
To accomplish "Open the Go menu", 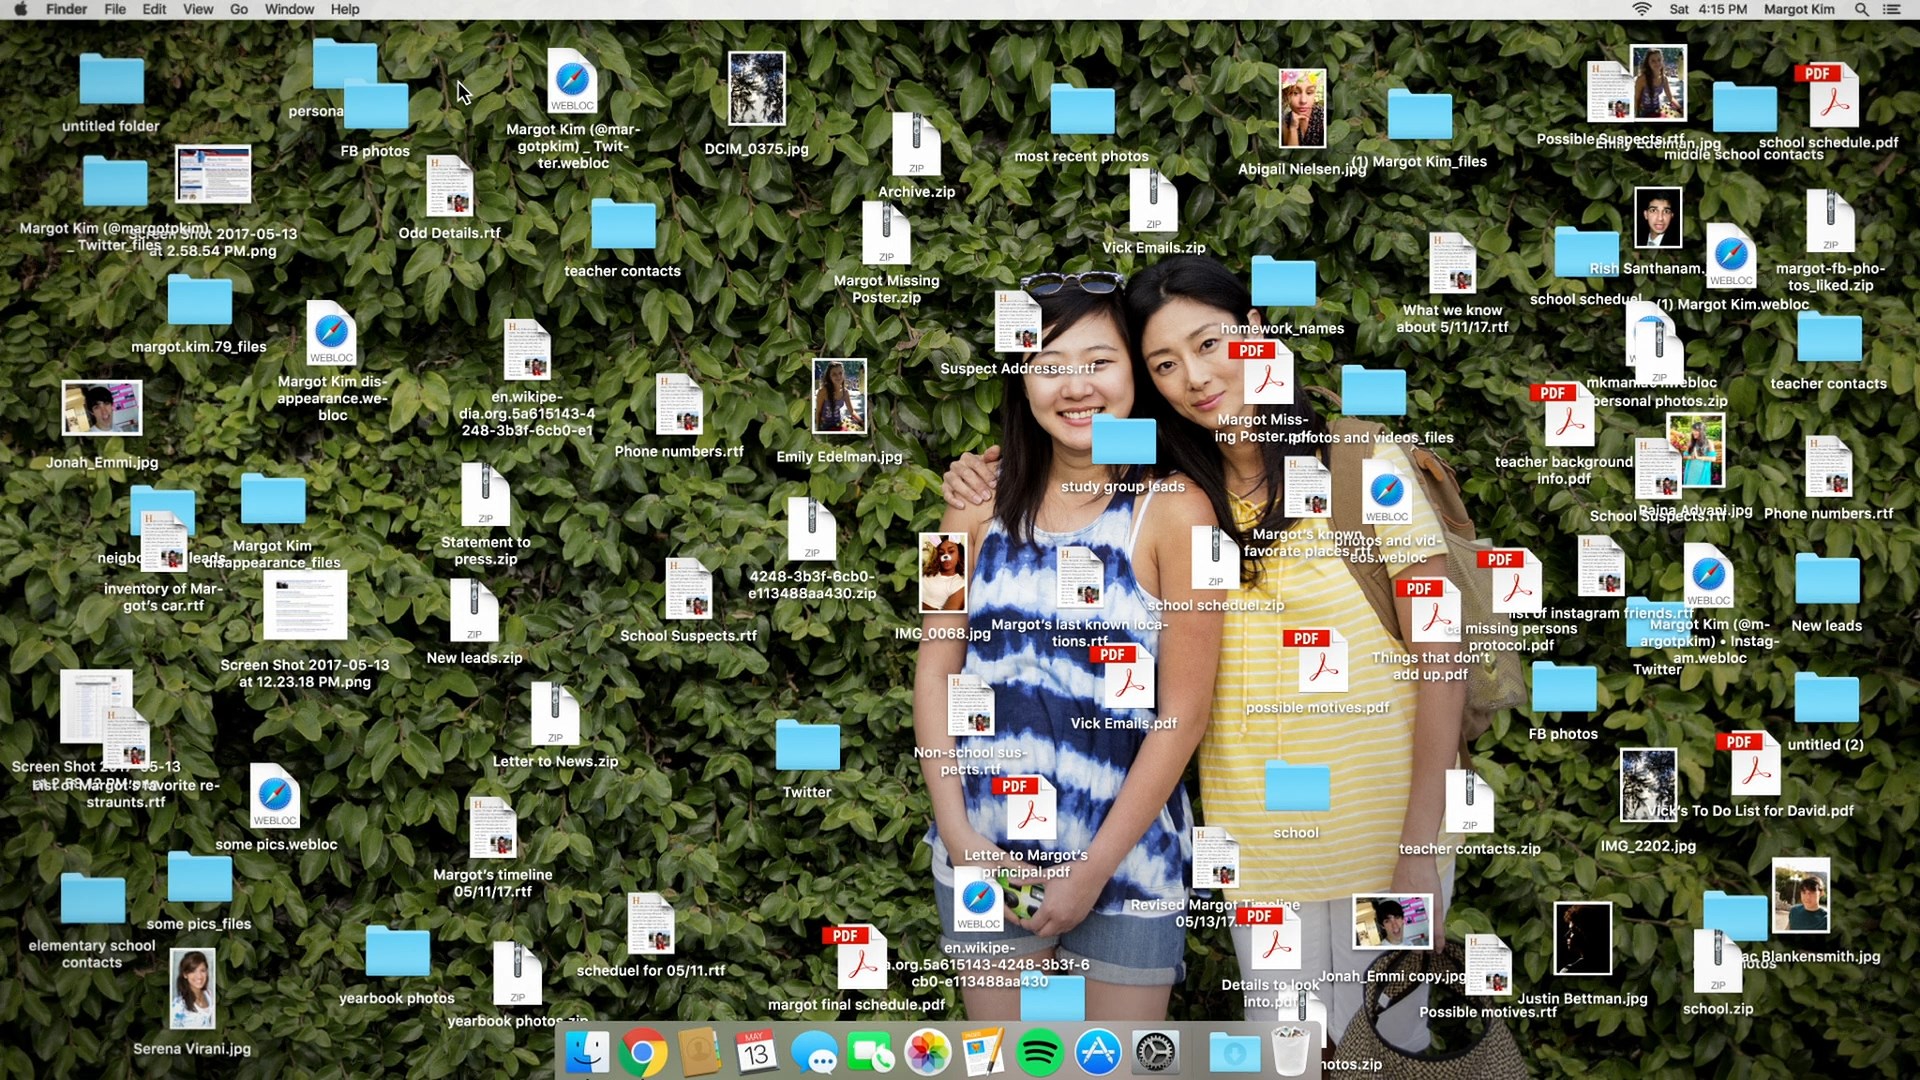I will (238, 9).
